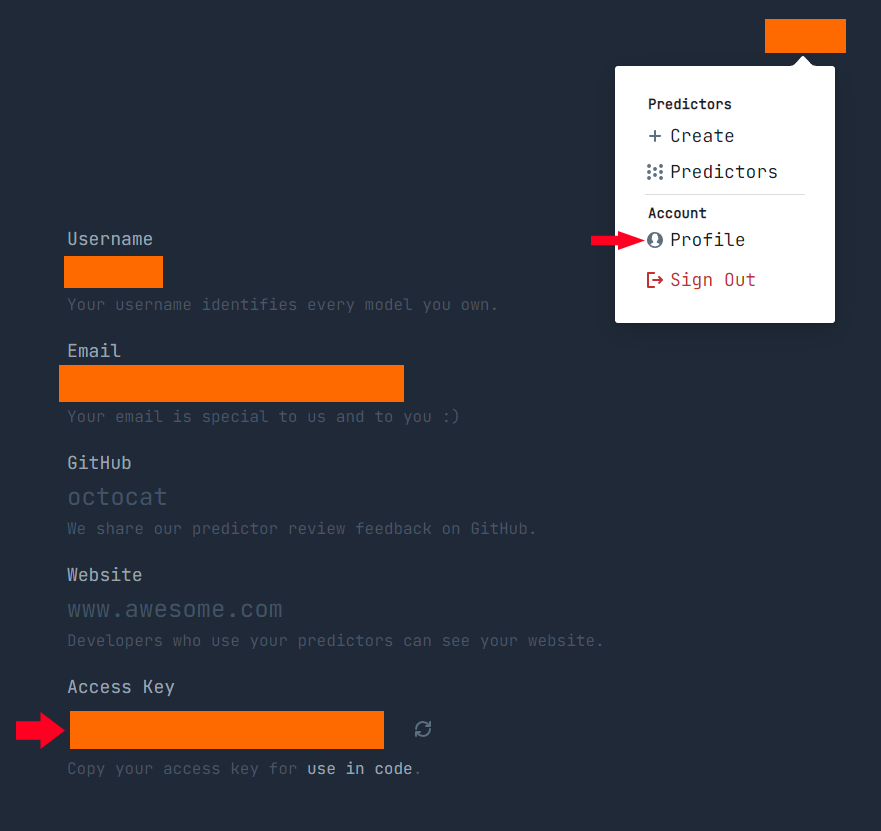Screen dimensions: 881x831
Task: Click the Website field label
Action: pos(105,575)
